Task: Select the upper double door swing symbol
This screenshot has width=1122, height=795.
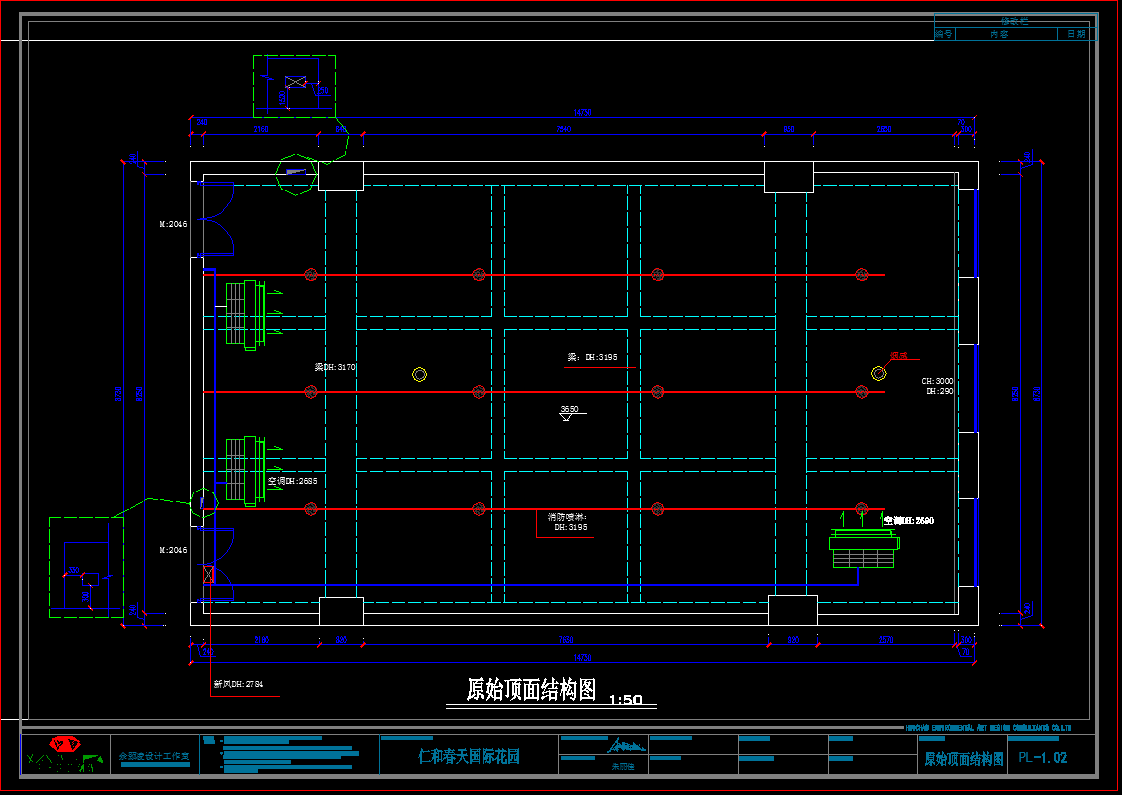Action: [215, 219]
